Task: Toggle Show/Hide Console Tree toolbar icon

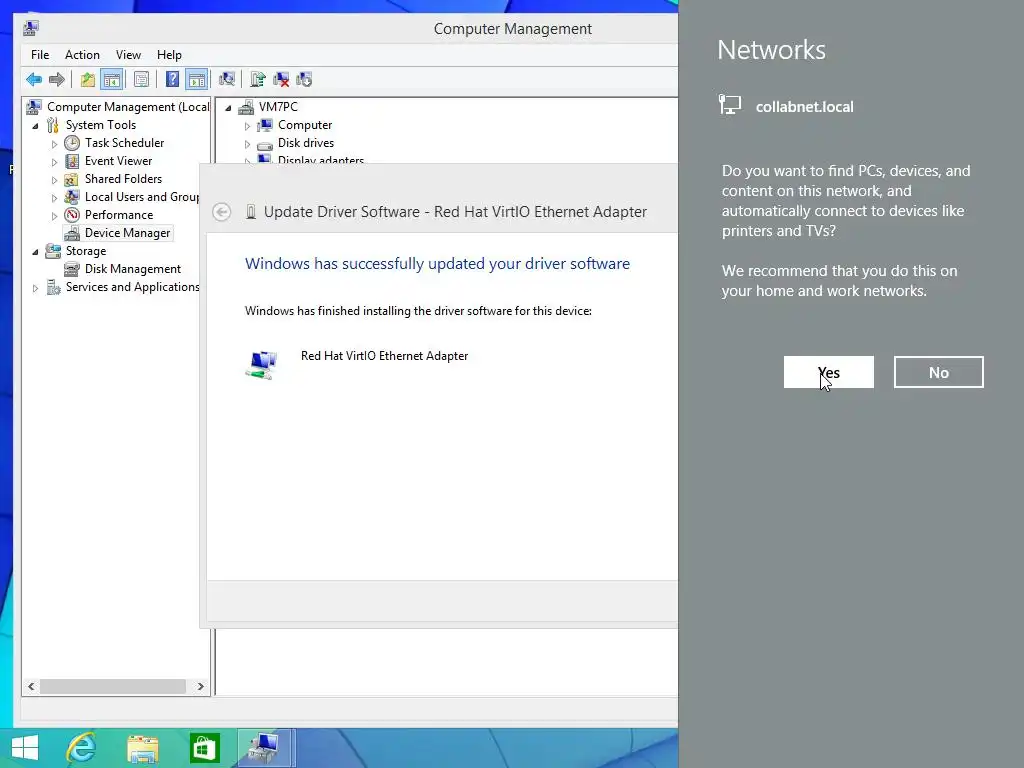Action: coord(112,80)
